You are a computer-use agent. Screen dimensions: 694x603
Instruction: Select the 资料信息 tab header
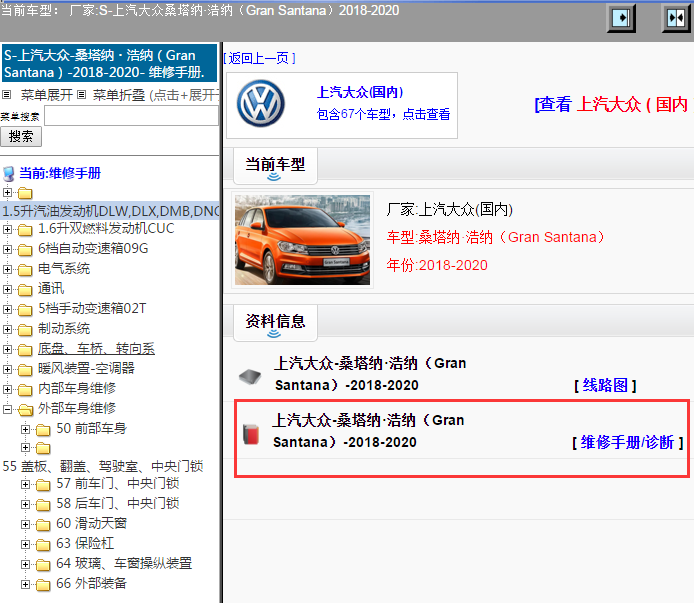tap(275, 322)
